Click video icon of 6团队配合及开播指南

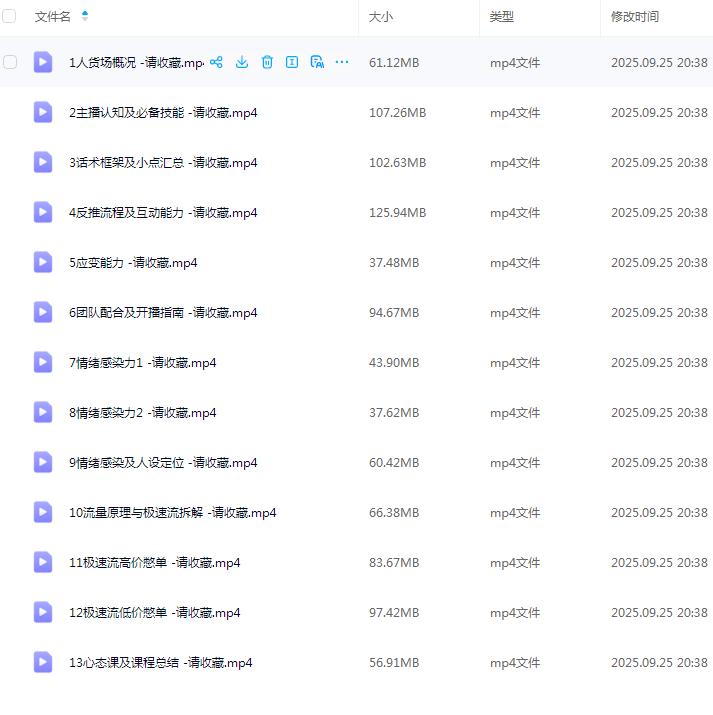click(43, 312)
